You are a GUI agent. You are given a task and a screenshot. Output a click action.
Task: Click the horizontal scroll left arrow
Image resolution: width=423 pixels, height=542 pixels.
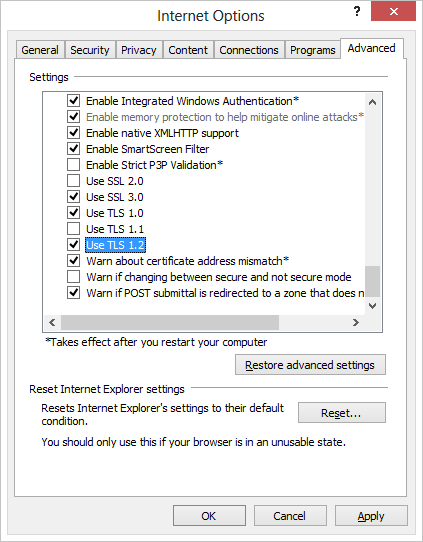click(x=52, y=323)
